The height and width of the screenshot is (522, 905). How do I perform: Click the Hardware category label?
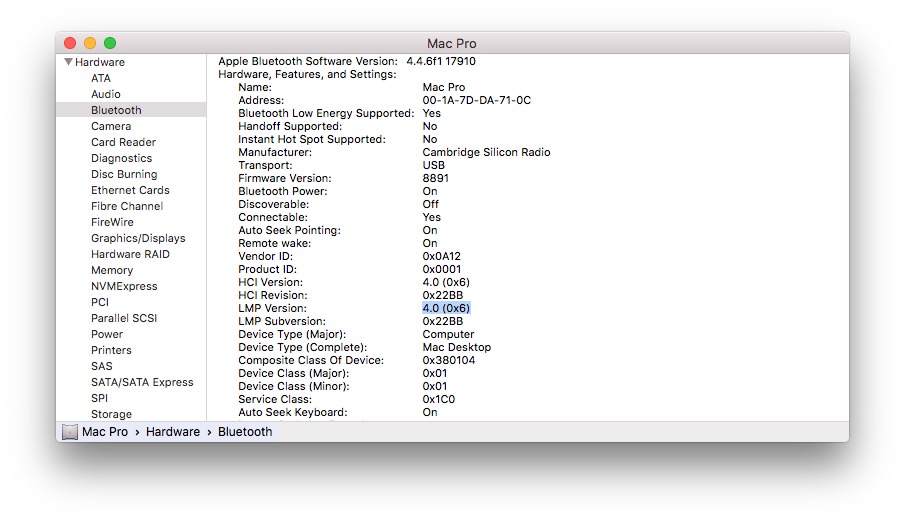pyautogui.click(x=100, y=62)
